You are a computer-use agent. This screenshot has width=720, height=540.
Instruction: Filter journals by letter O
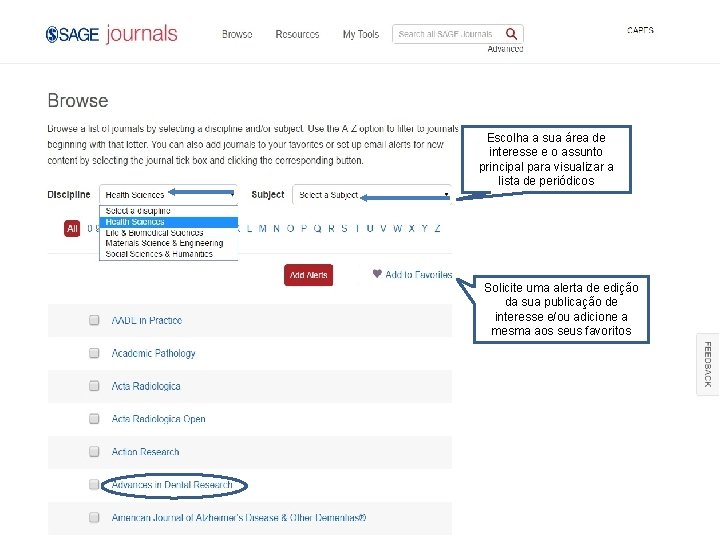[x=290, y=228]
